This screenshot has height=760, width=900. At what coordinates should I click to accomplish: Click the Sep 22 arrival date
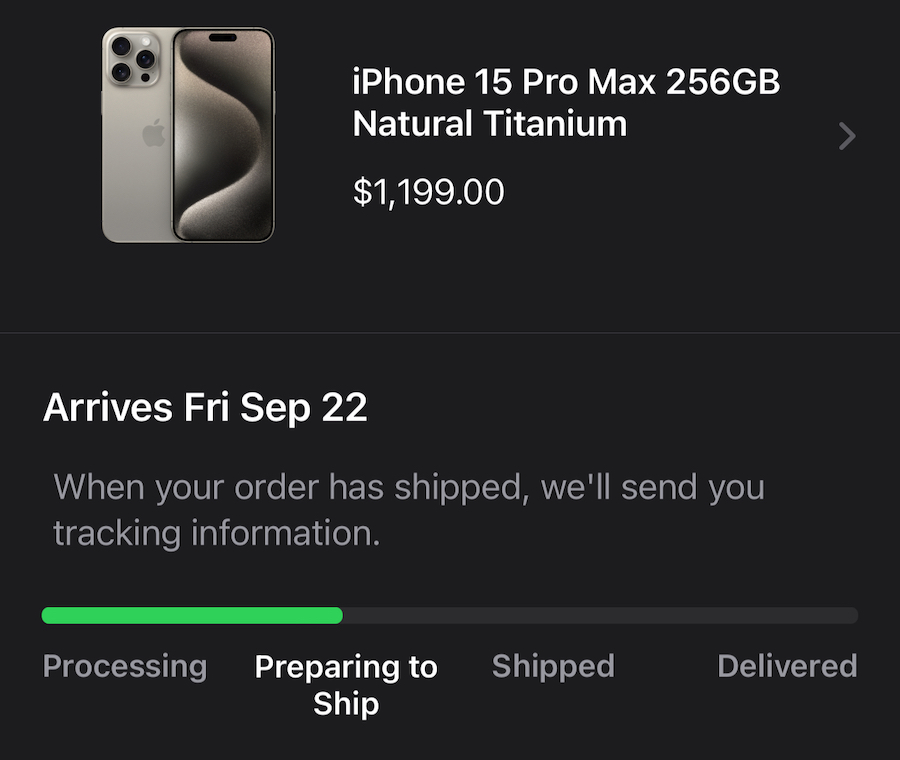tap(304, 408)
